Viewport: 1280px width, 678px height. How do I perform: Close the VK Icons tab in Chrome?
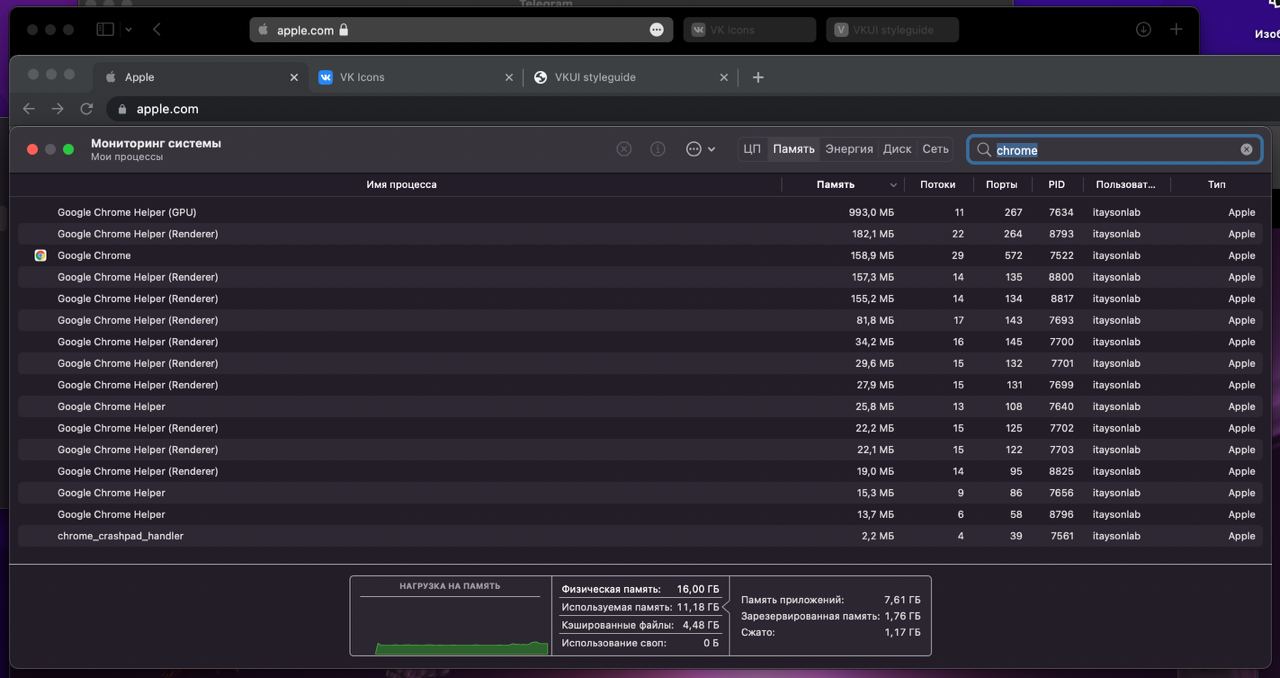click(509, 77)
